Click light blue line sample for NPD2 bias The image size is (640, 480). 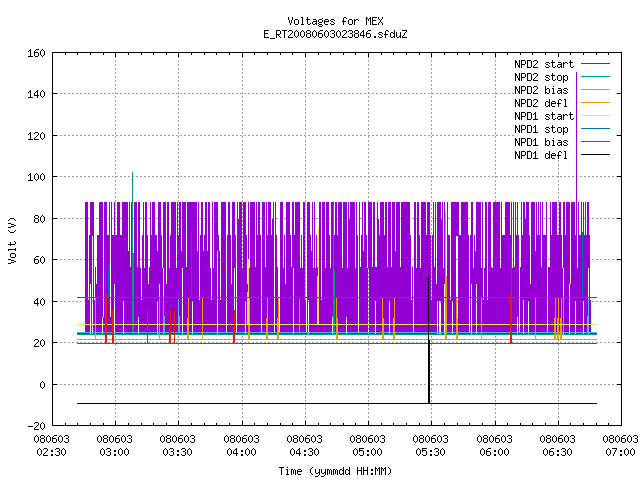tap(595, 89)
